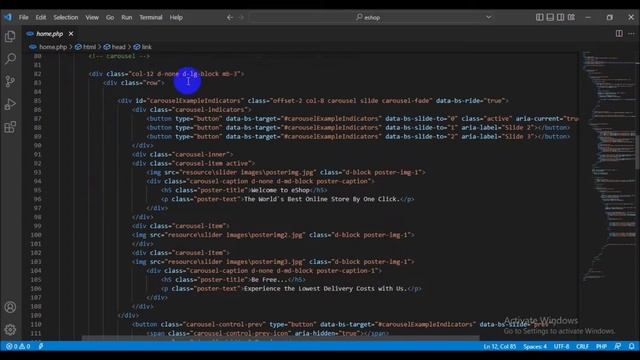The image size is (640, 360).
Task: Open the Accounts menu icon
Action: coord(10,307)
